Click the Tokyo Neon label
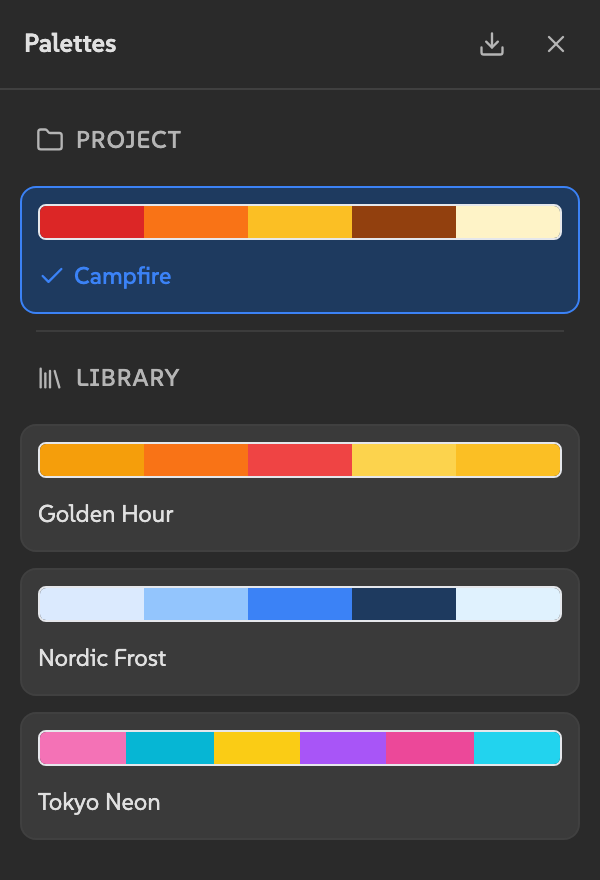The width and height of the screenshot is (600, 880). pos(99,801)
